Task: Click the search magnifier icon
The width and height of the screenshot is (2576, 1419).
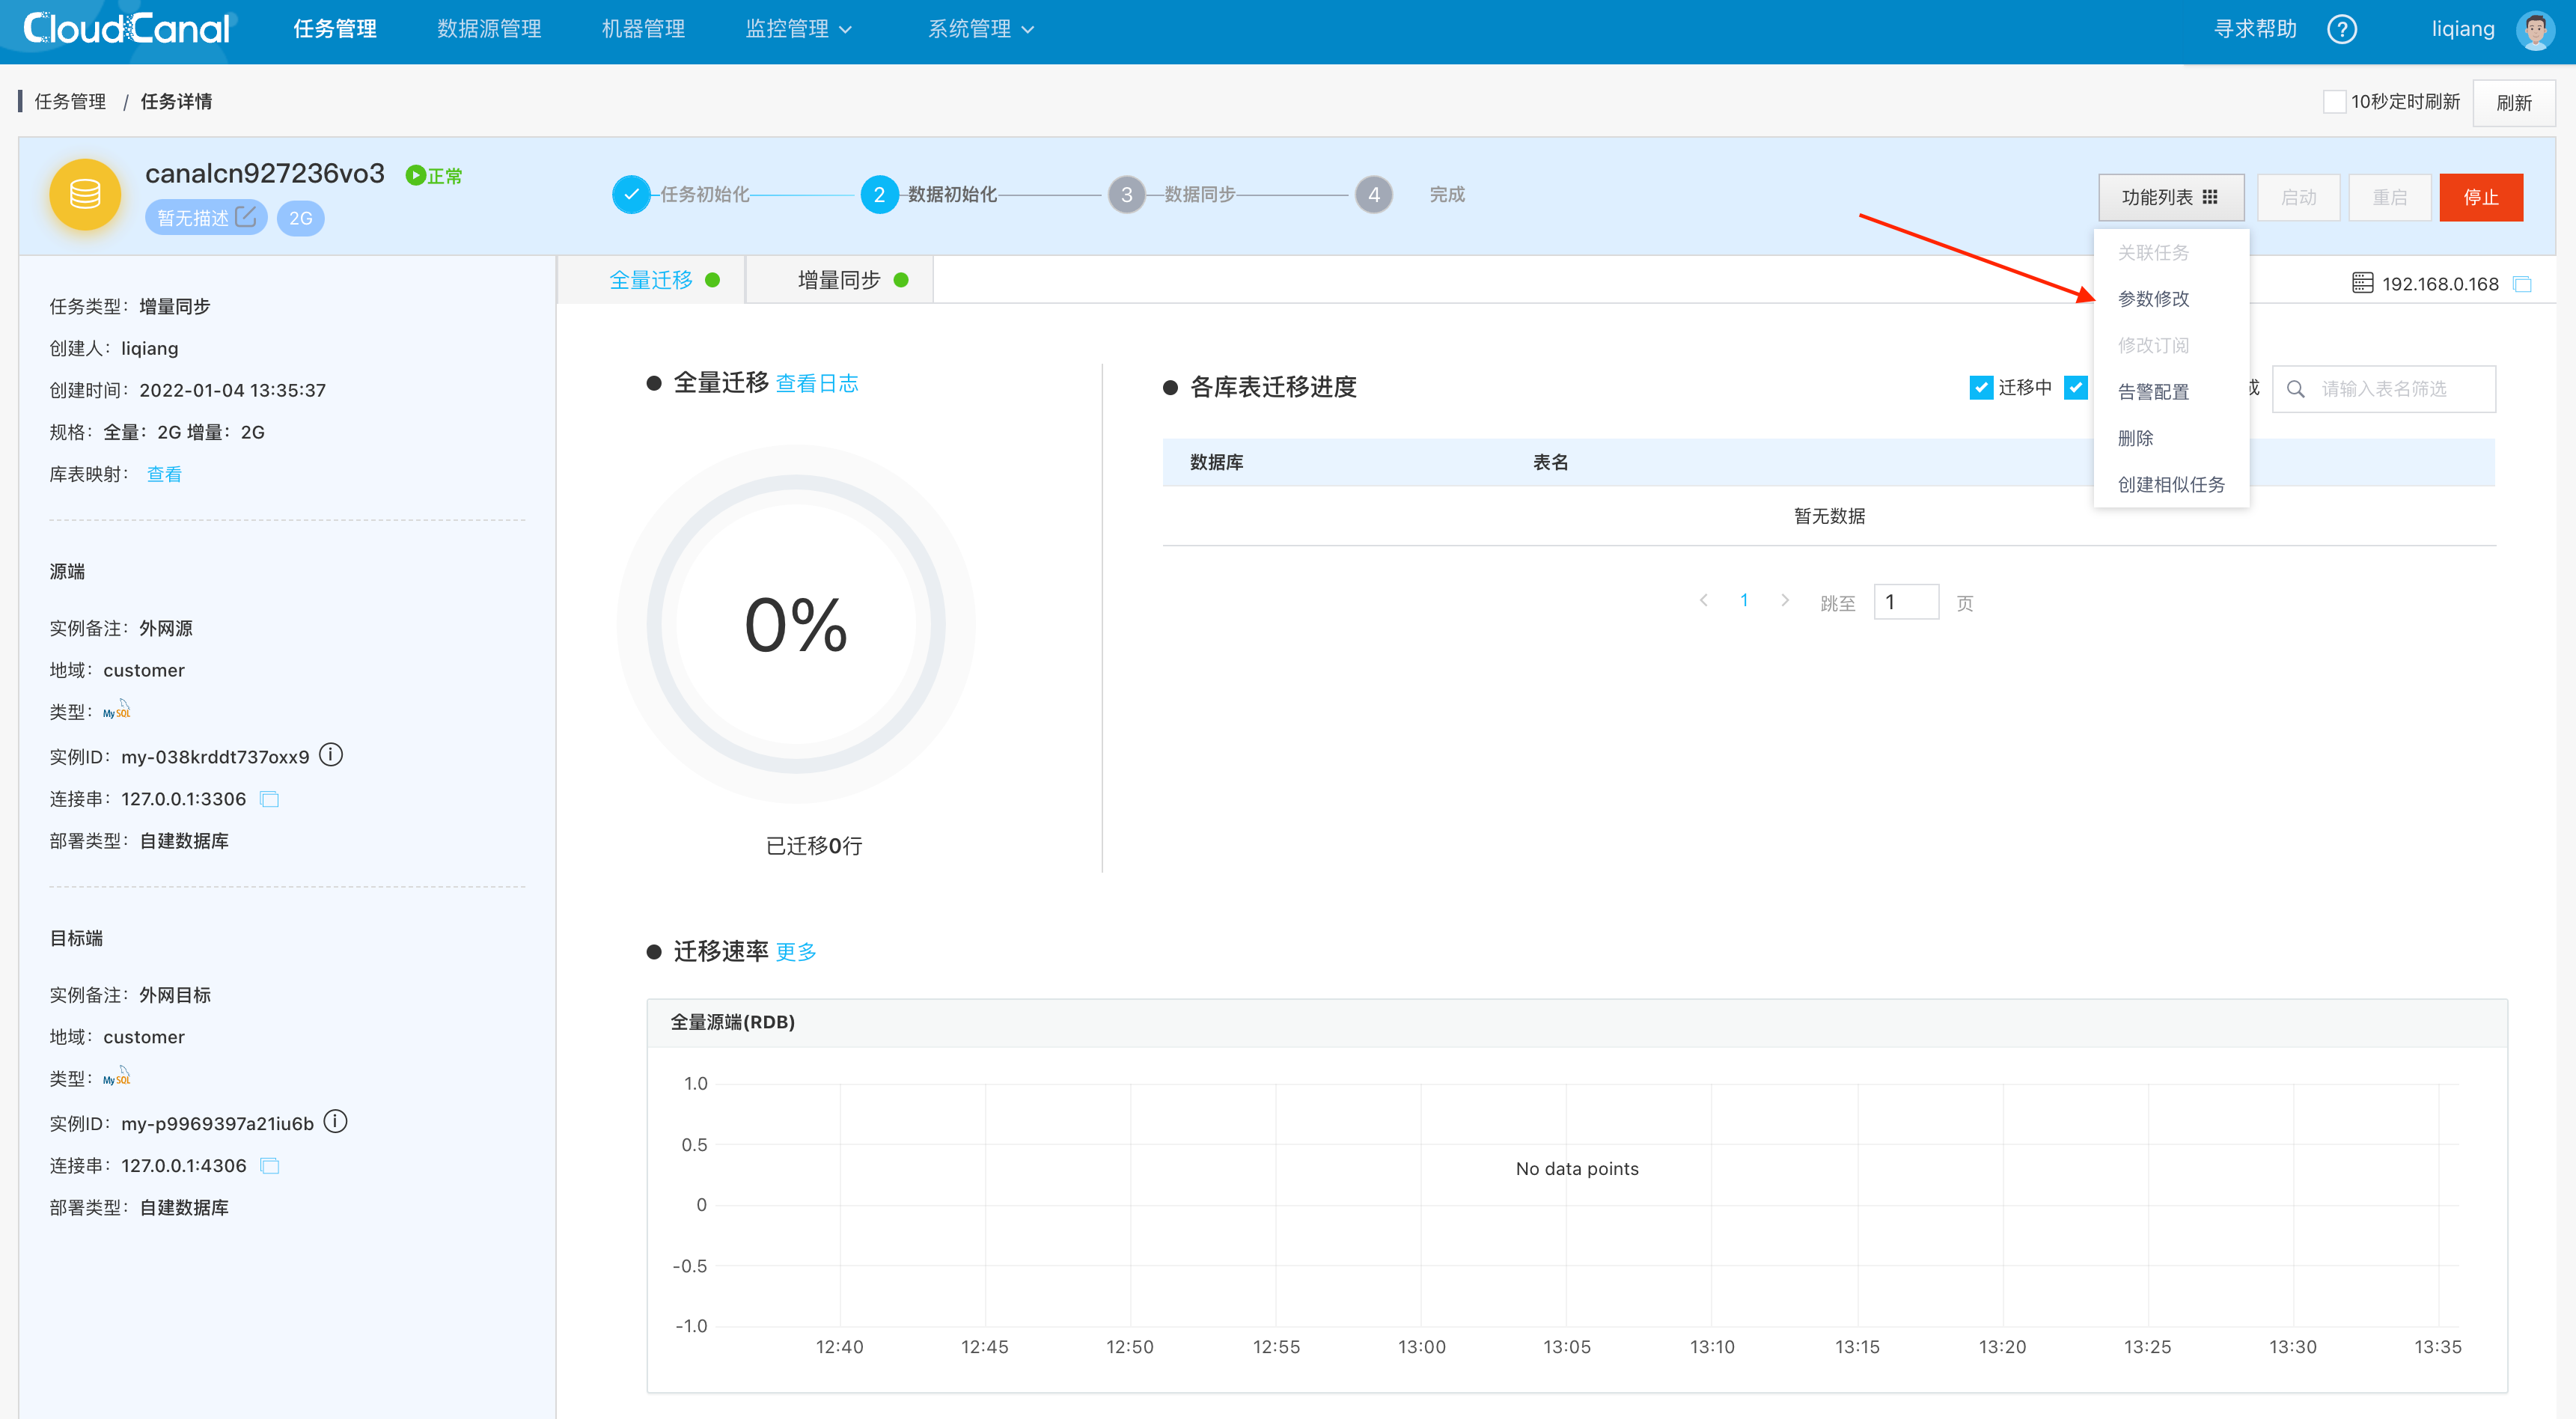Action: 2296,389
